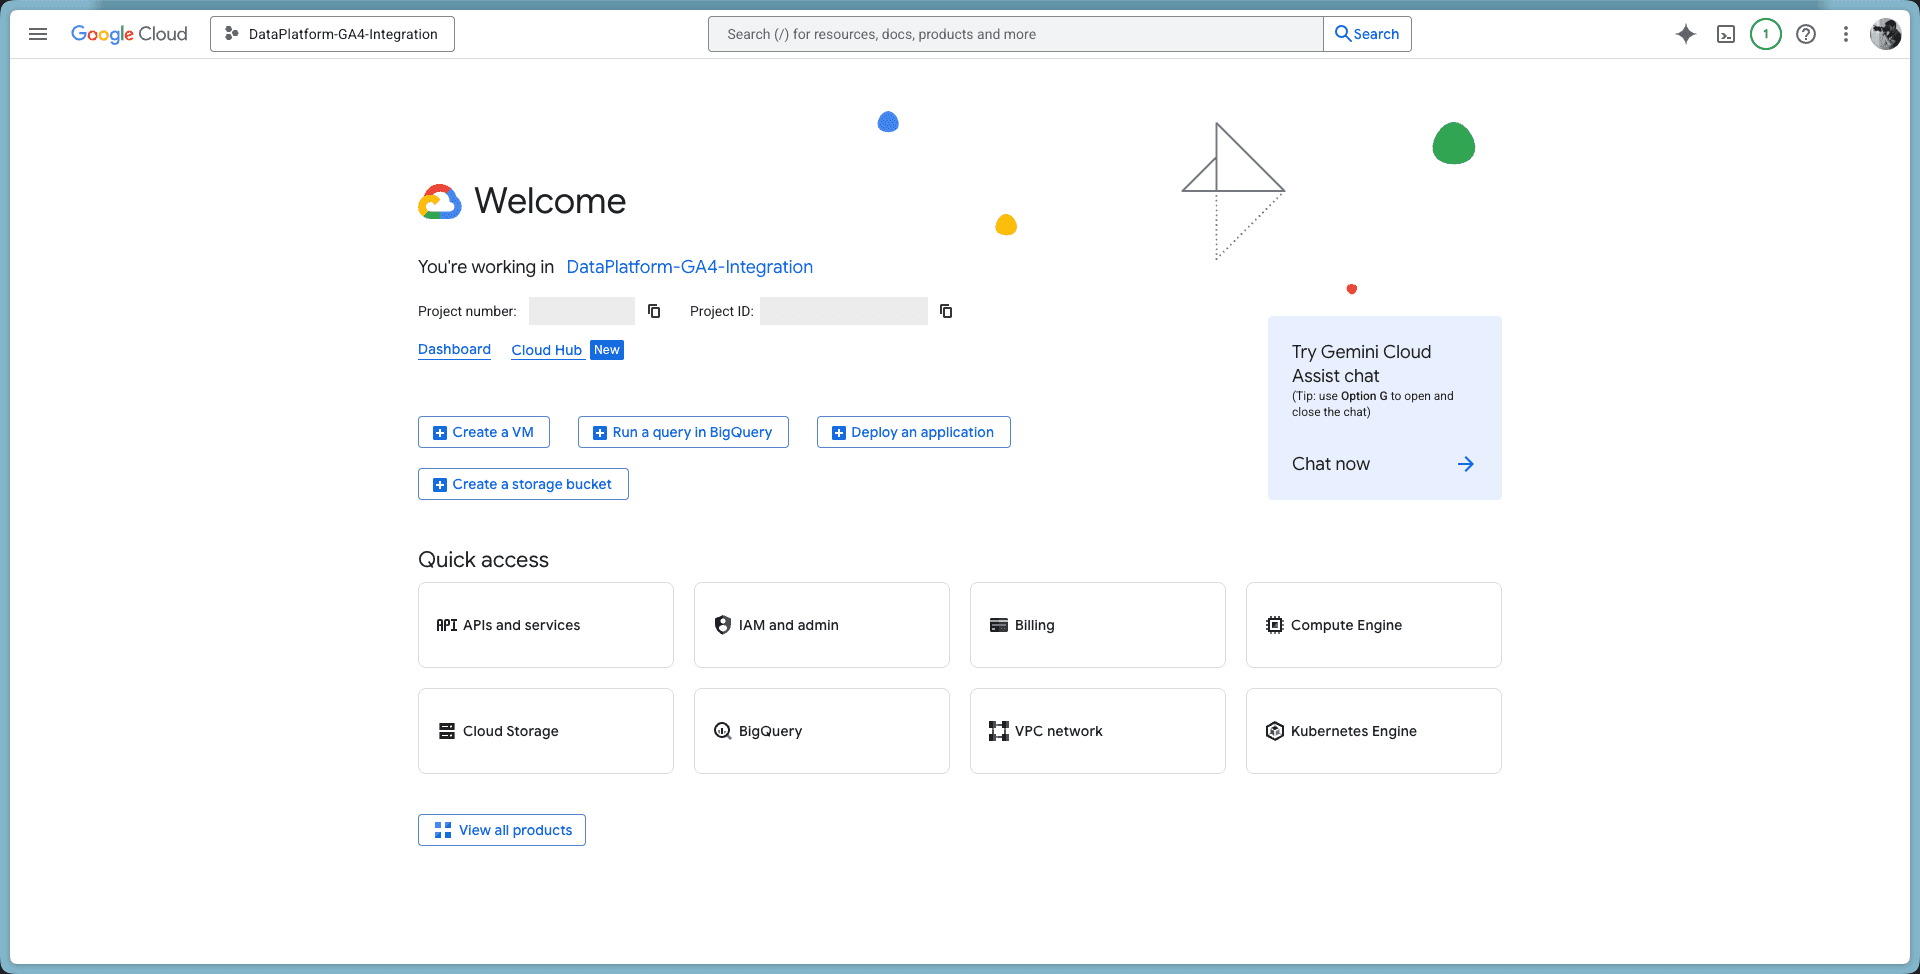
Task: Open the main navigation hamburger menu
Action: tap(38, 34)
